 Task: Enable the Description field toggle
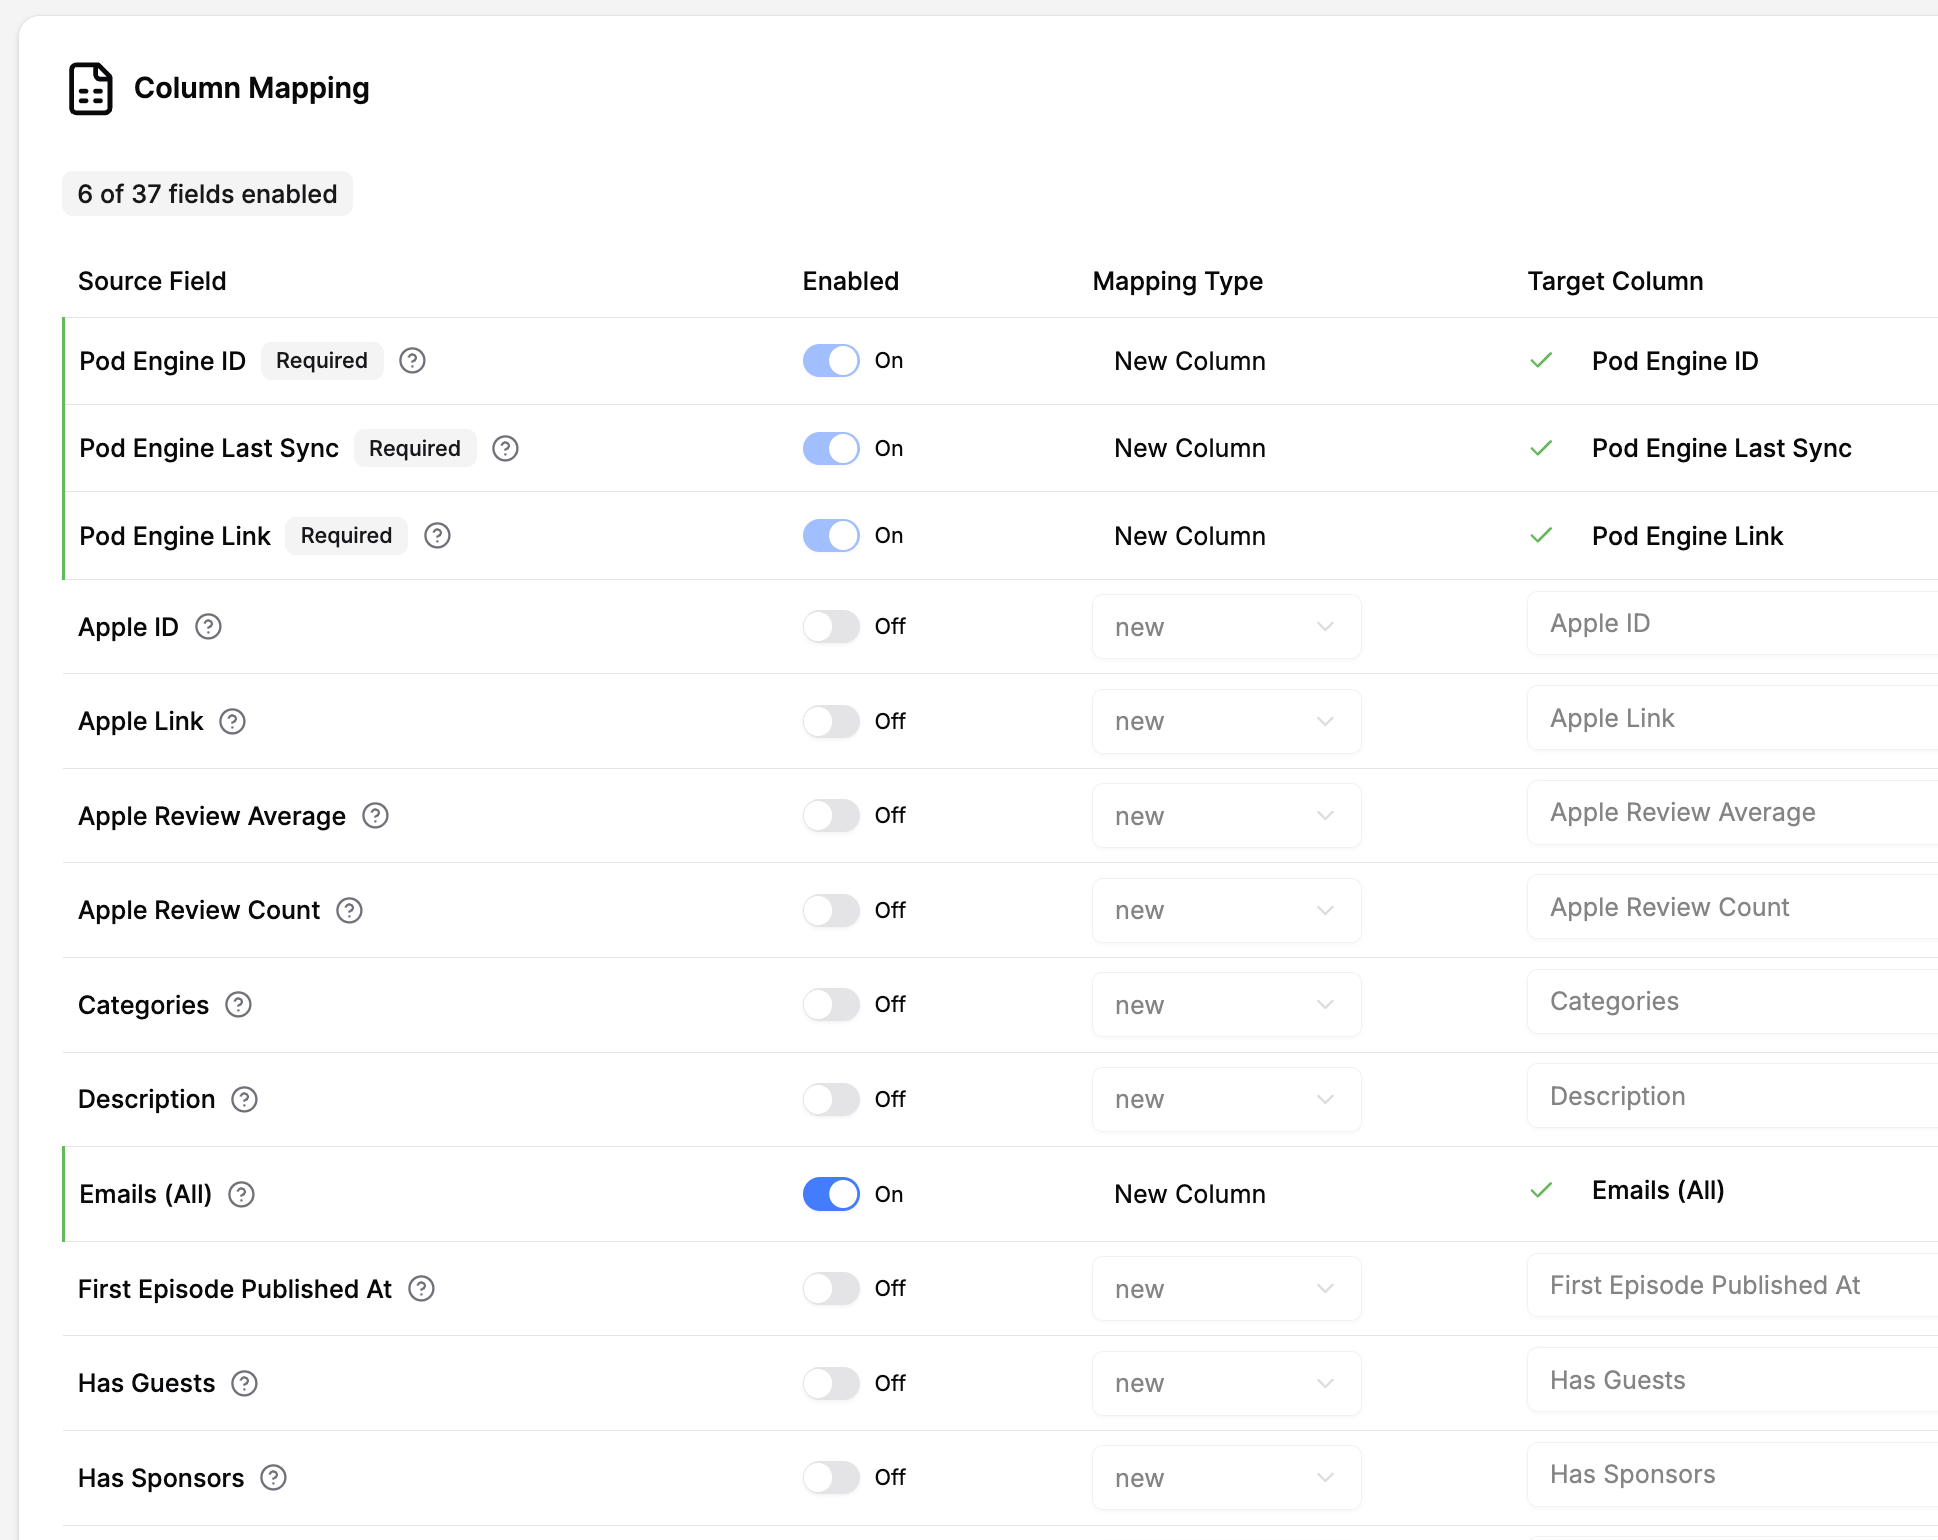[x=831, y=1099]
